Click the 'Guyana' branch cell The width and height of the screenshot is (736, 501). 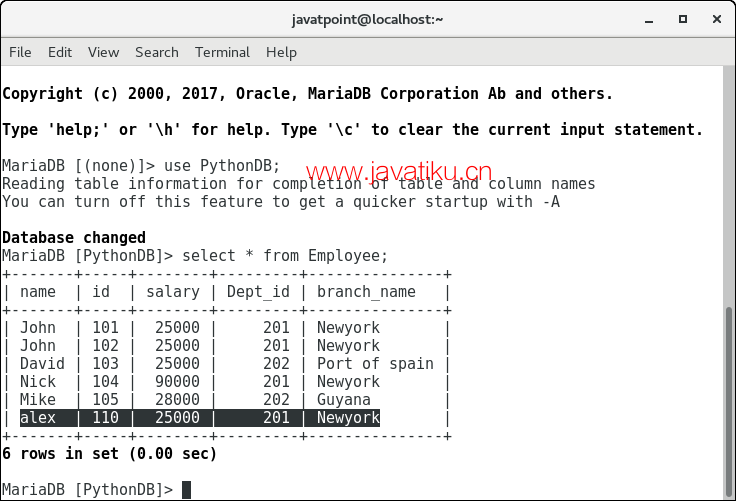click(x=344, y=400)
